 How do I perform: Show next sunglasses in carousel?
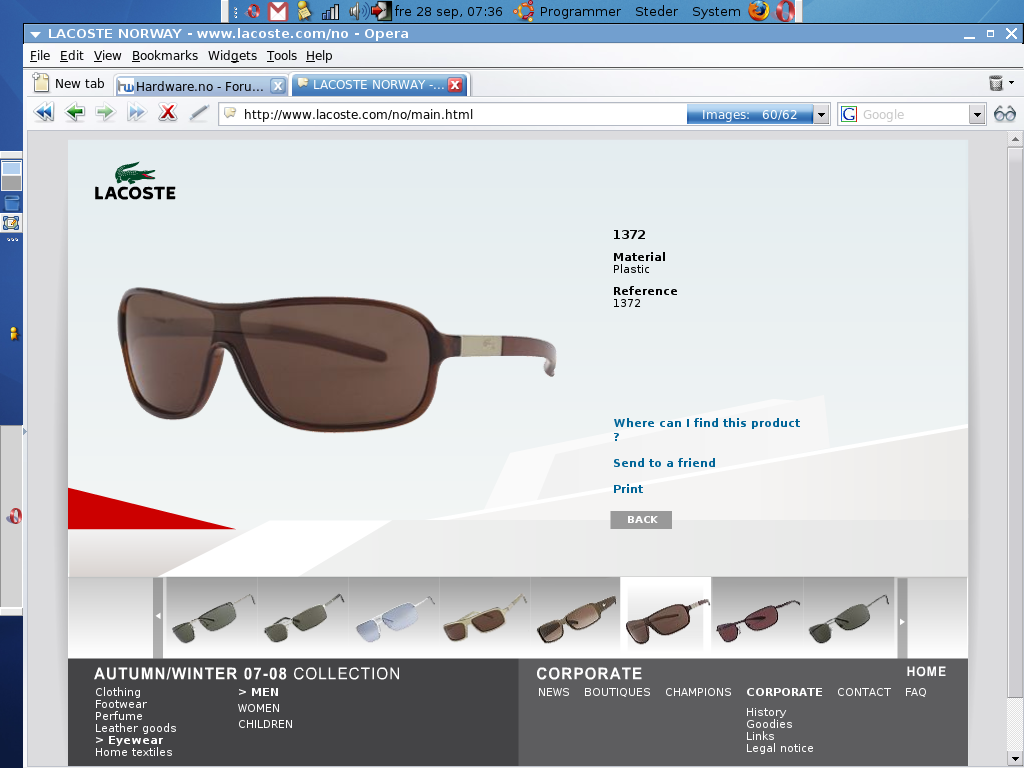[x=902, y=621]
